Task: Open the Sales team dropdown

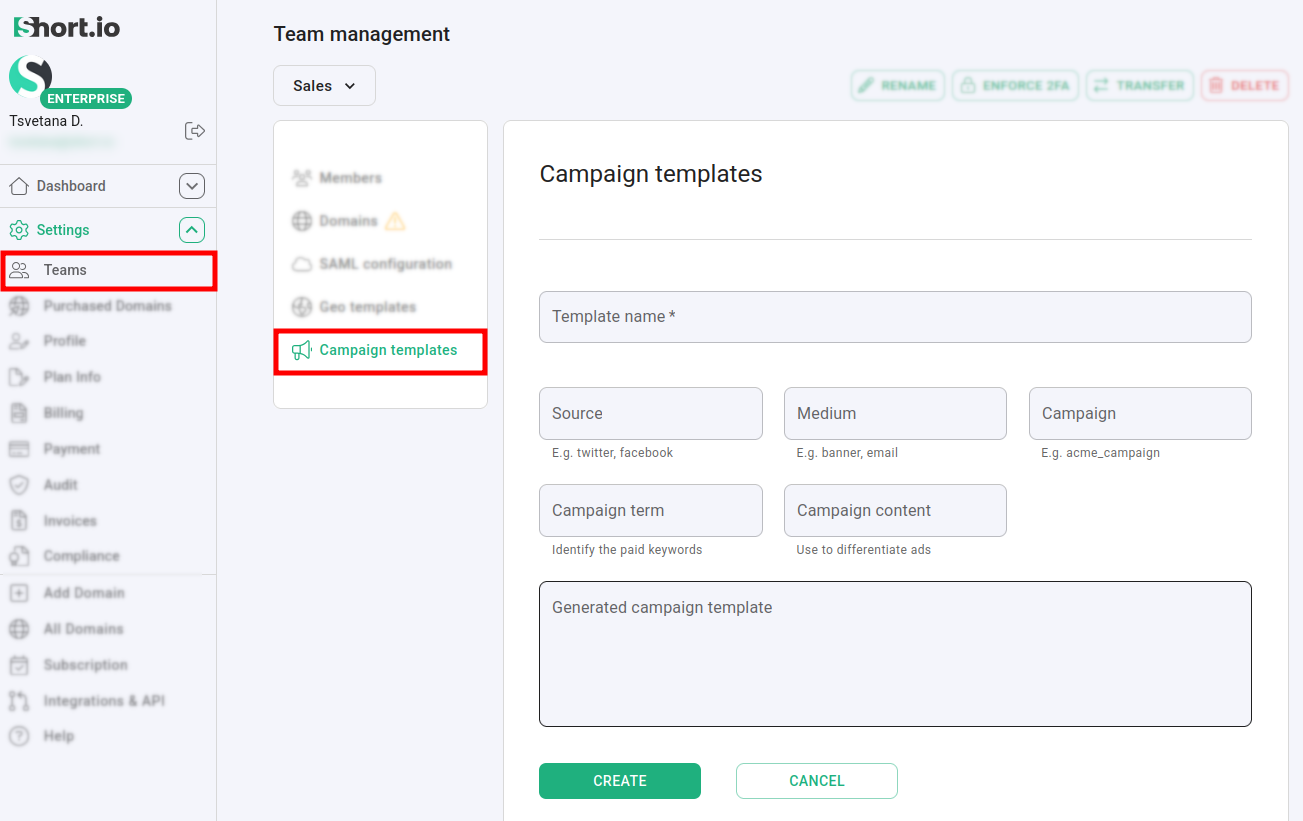Action: tap(324, 86)
